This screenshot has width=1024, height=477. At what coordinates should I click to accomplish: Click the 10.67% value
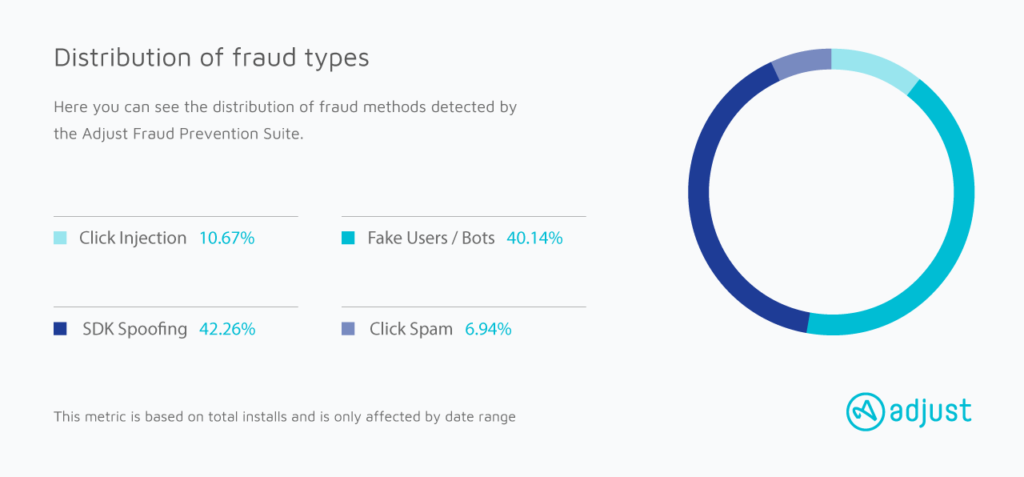click(227, 238)
